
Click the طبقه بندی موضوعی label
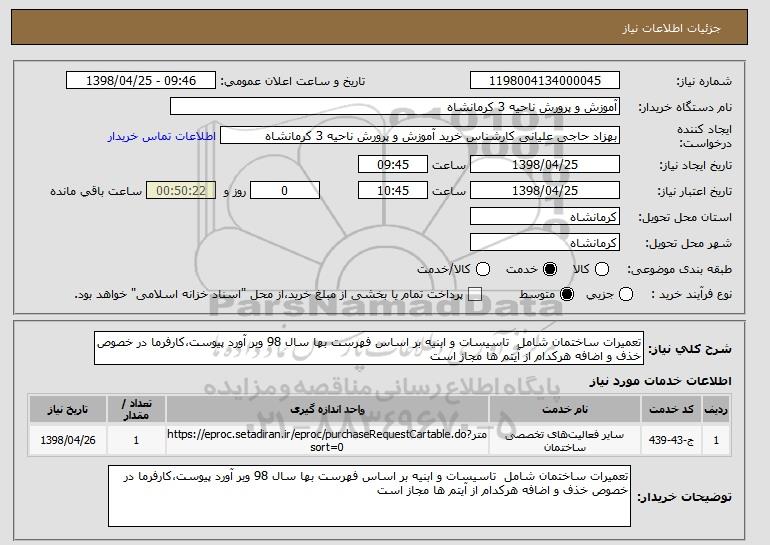point(679,269)
